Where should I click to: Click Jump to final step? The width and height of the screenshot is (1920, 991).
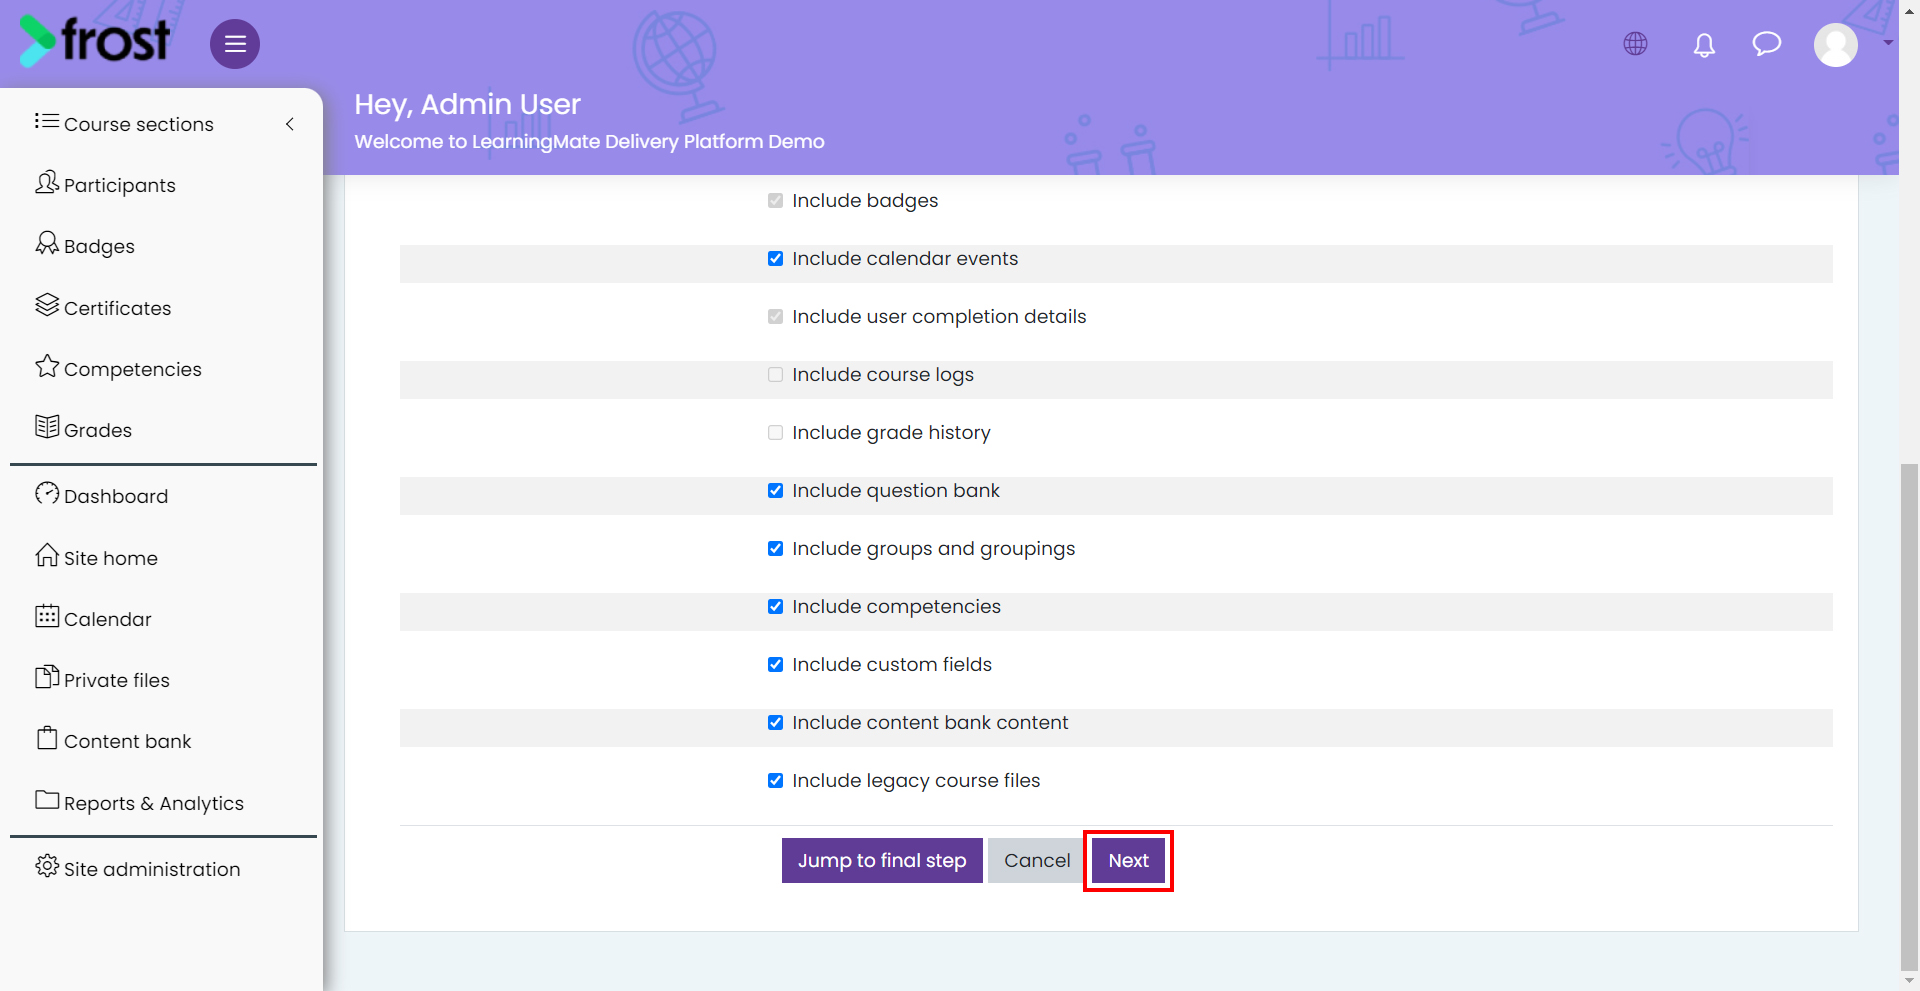tap(882, 861)
